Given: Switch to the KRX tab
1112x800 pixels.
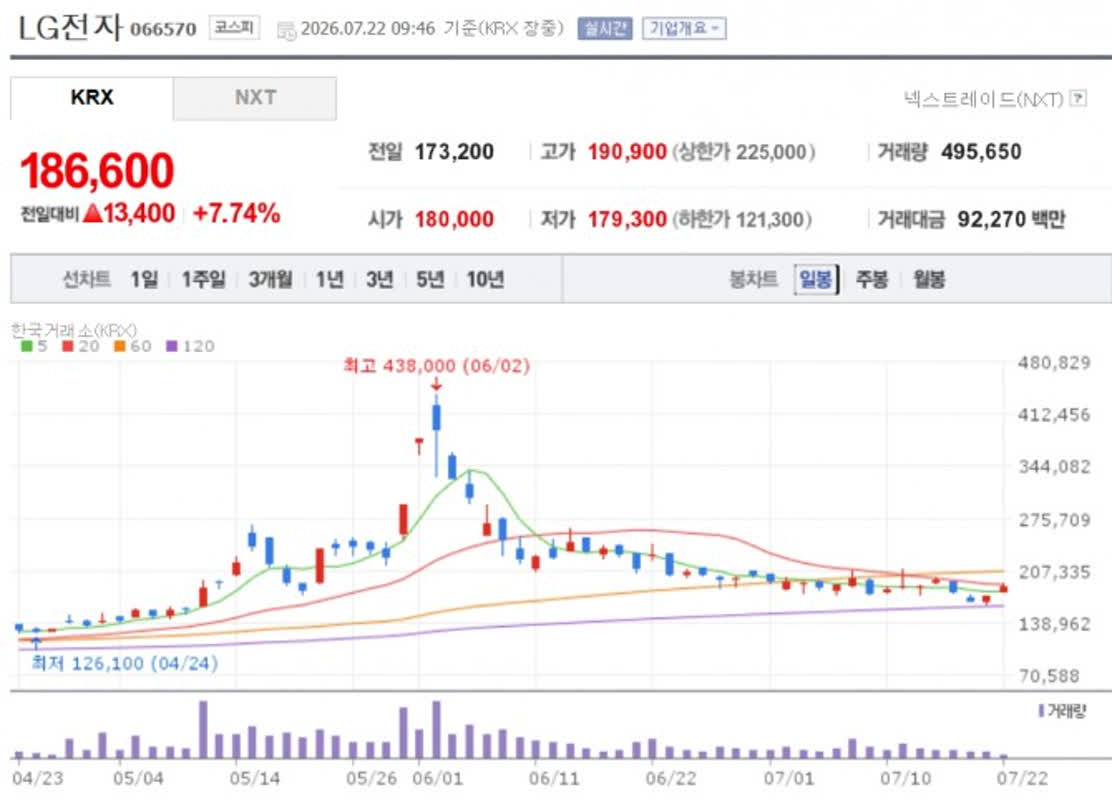Looking at the screenshot, I should [x=91, y=98].
